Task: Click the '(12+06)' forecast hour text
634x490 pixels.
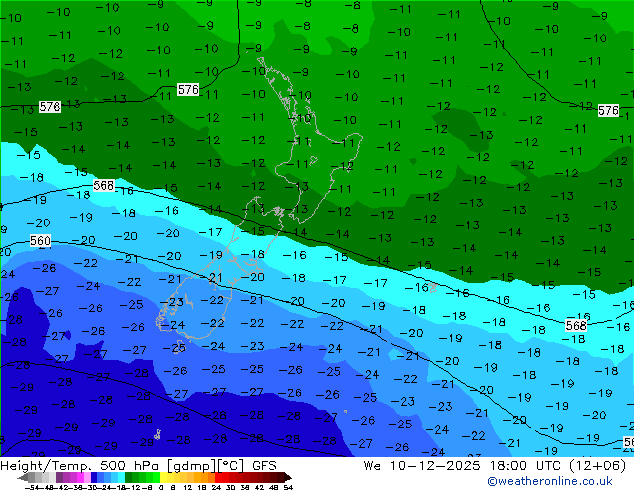Action: click(598, 466)
